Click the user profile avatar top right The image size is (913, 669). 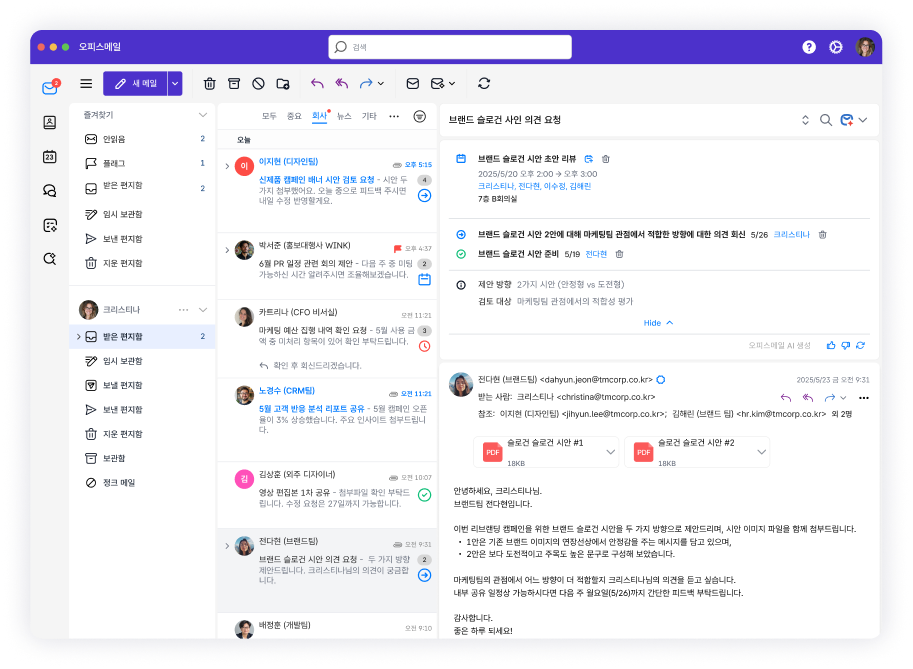(865, 47)
